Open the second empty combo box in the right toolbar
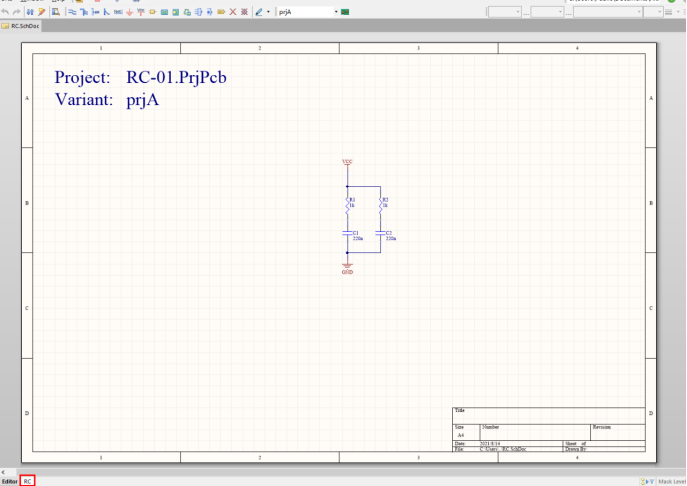This screenshot has height=486, width=687. [x=546, y=12]
